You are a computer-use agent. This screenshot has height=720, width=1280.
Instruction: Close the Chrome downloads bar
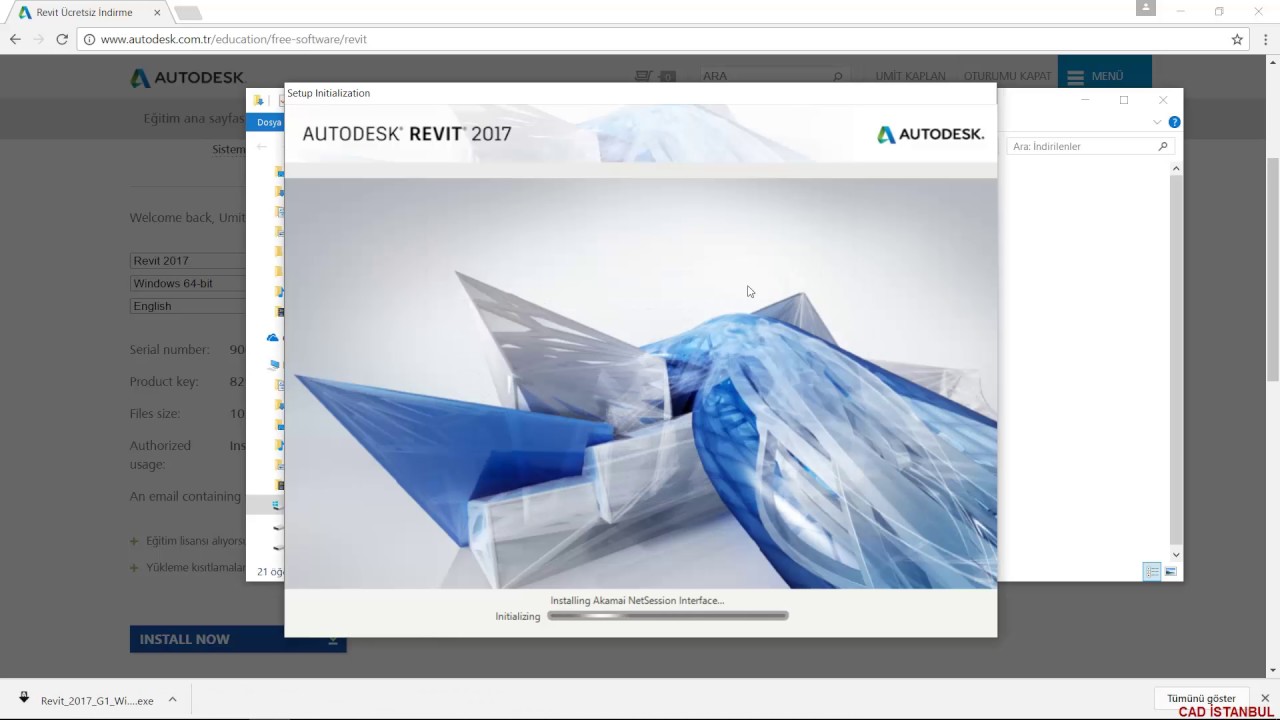pos(1264,698)
